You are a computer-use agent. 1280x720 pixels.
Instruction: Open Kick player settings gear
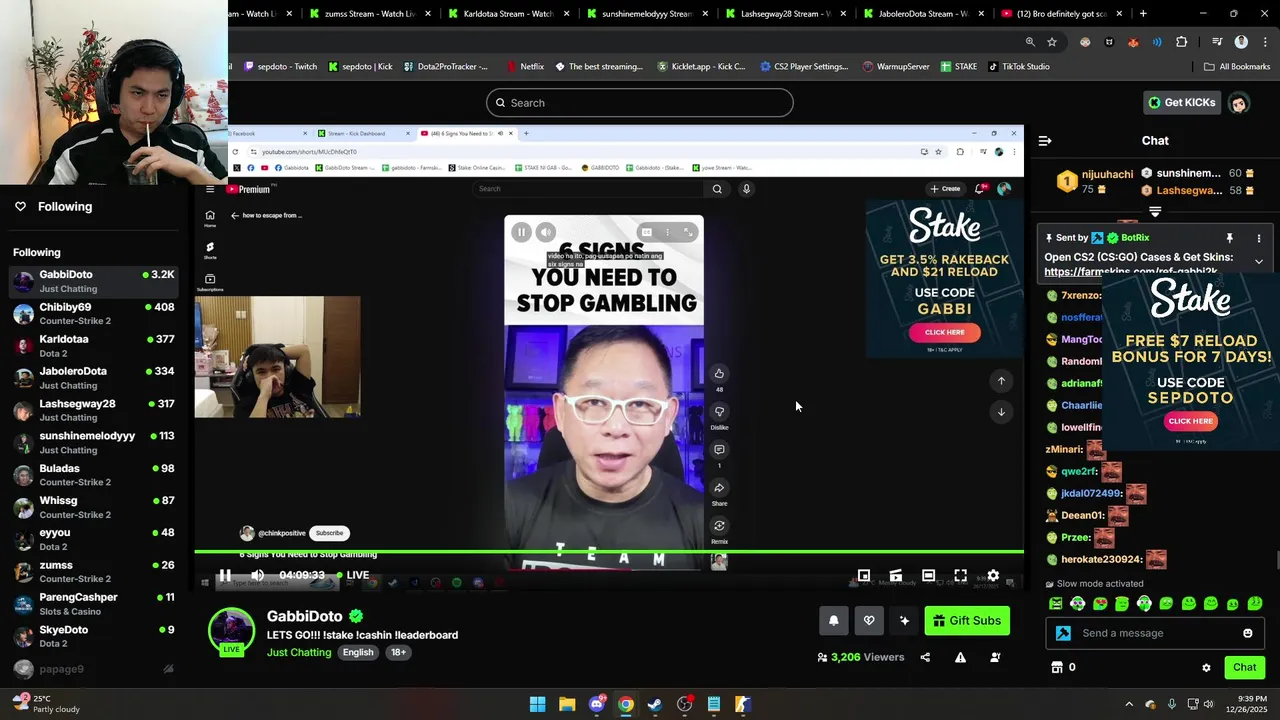(x=993, y=575)
